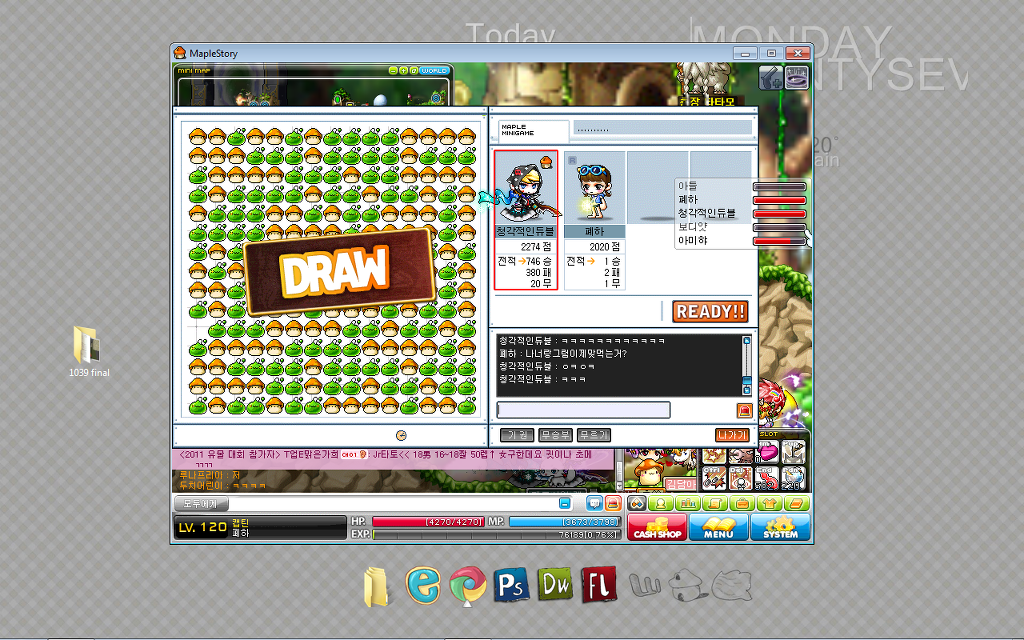This screenshot has width=1024, height=640.
Task: Click the PgUp quick slot skill icon
Action: (x=793, y=452)
